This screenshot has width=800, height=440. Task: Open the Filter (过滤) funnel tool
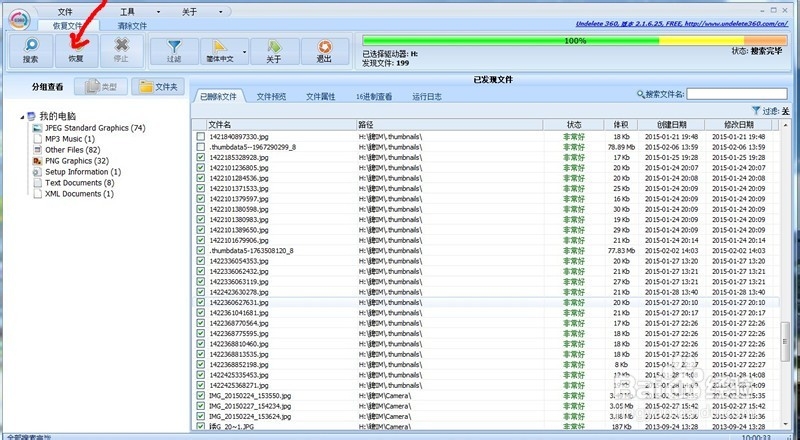click(174, 51)
